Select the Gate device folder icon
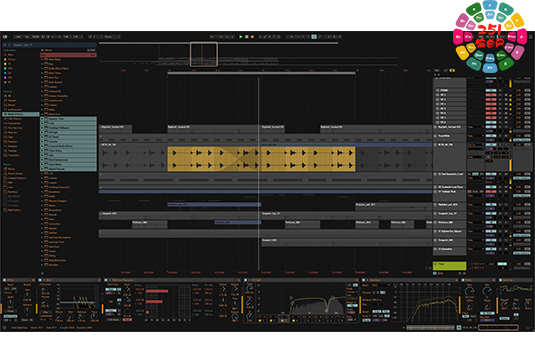The width and height of the screenshot is (535, 363). (x=46, y=155)
